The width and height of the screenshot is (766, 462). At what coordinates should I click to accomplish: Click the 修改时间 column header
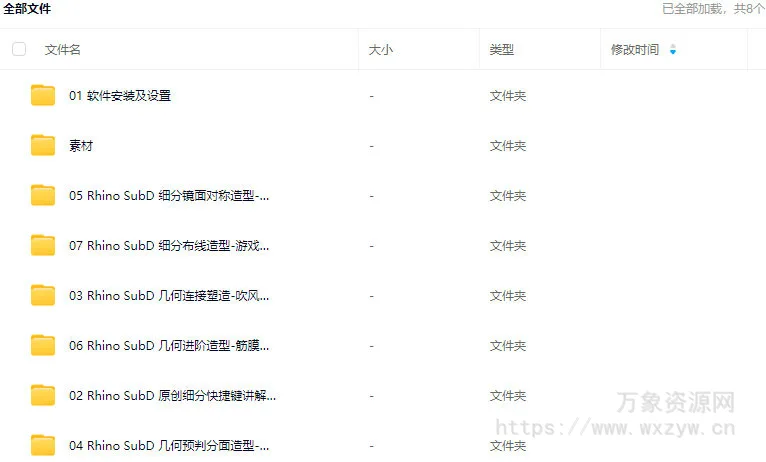[635, 49]
